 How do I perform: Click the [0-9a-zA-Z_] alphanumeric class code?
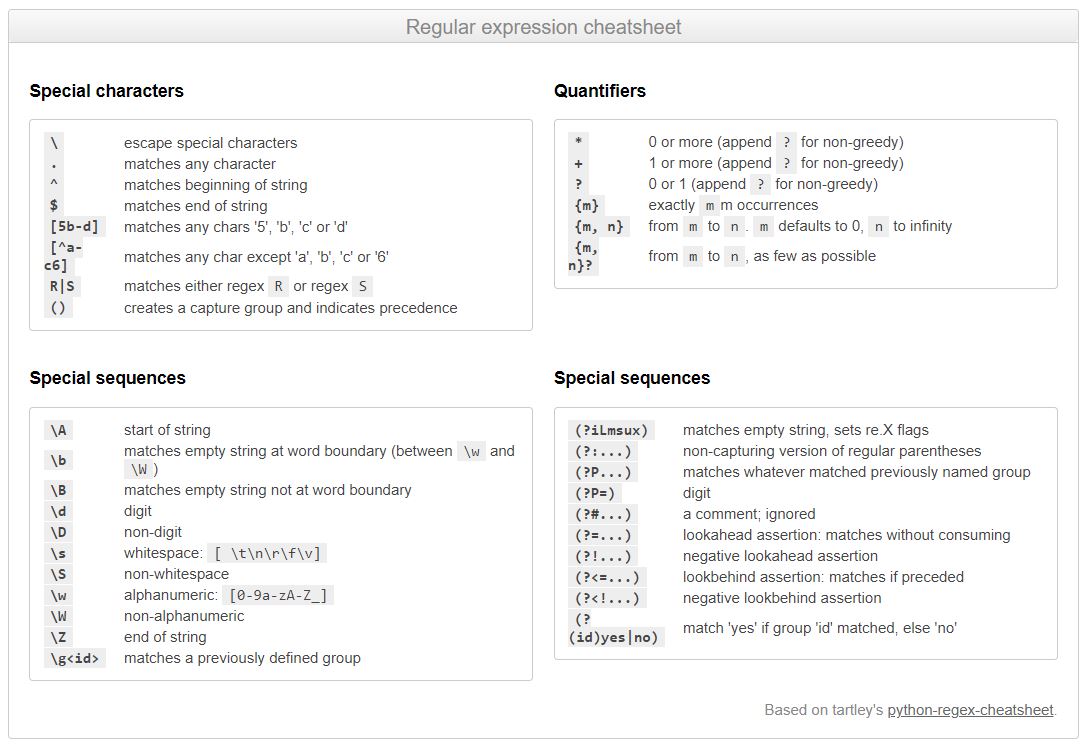pos(278,595)
